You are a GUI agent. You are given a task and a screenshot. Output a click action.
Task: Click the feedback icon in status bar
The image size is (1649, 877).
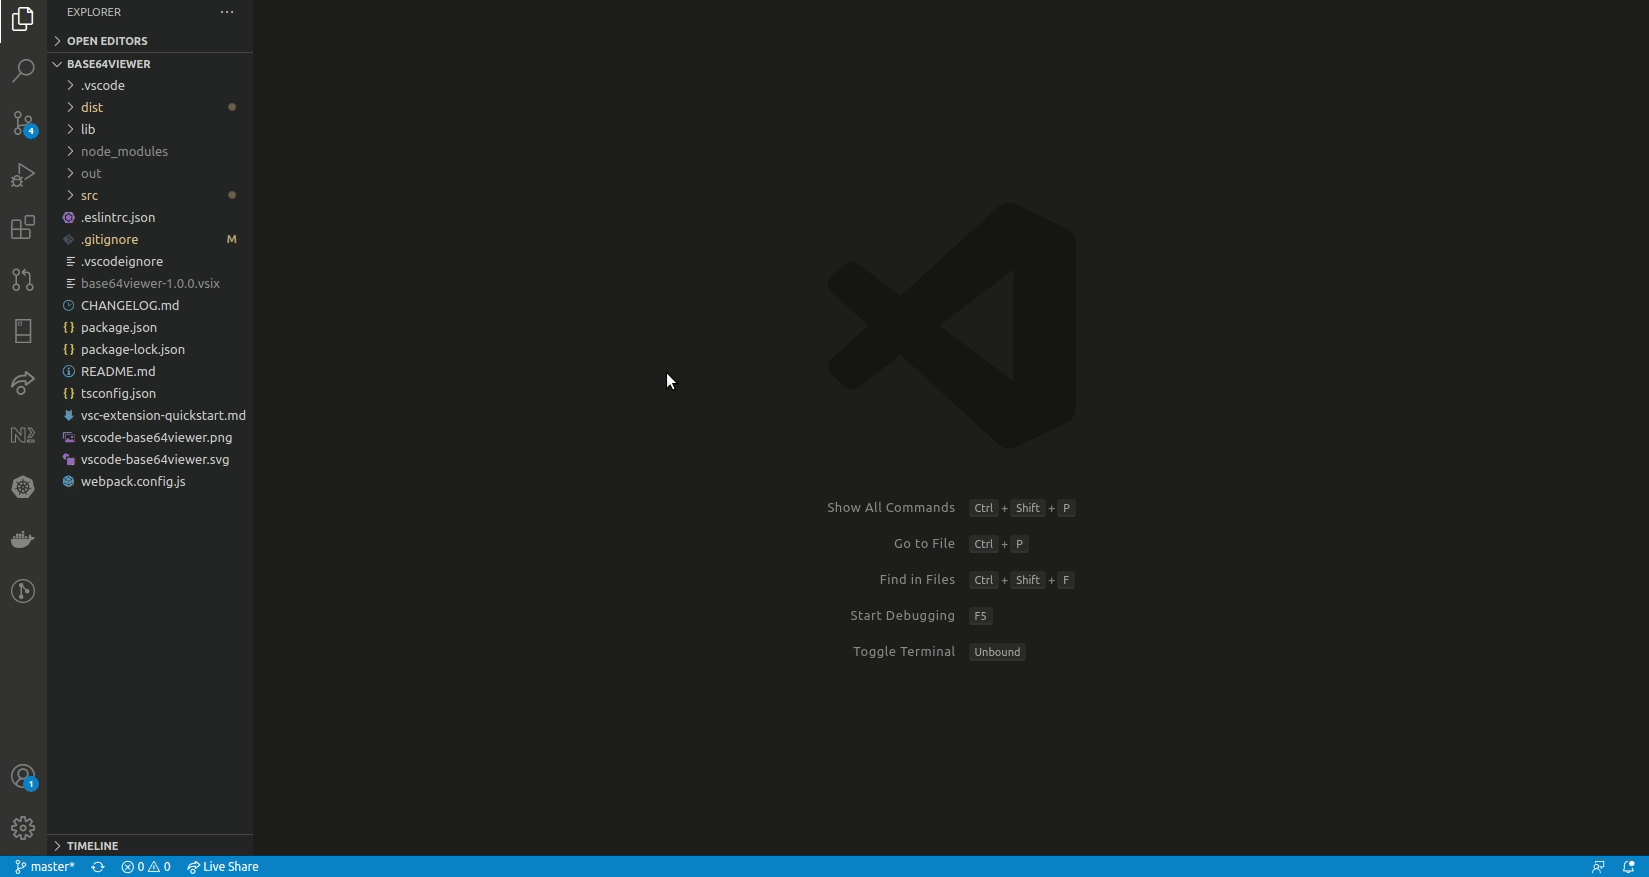[1598, 867]
